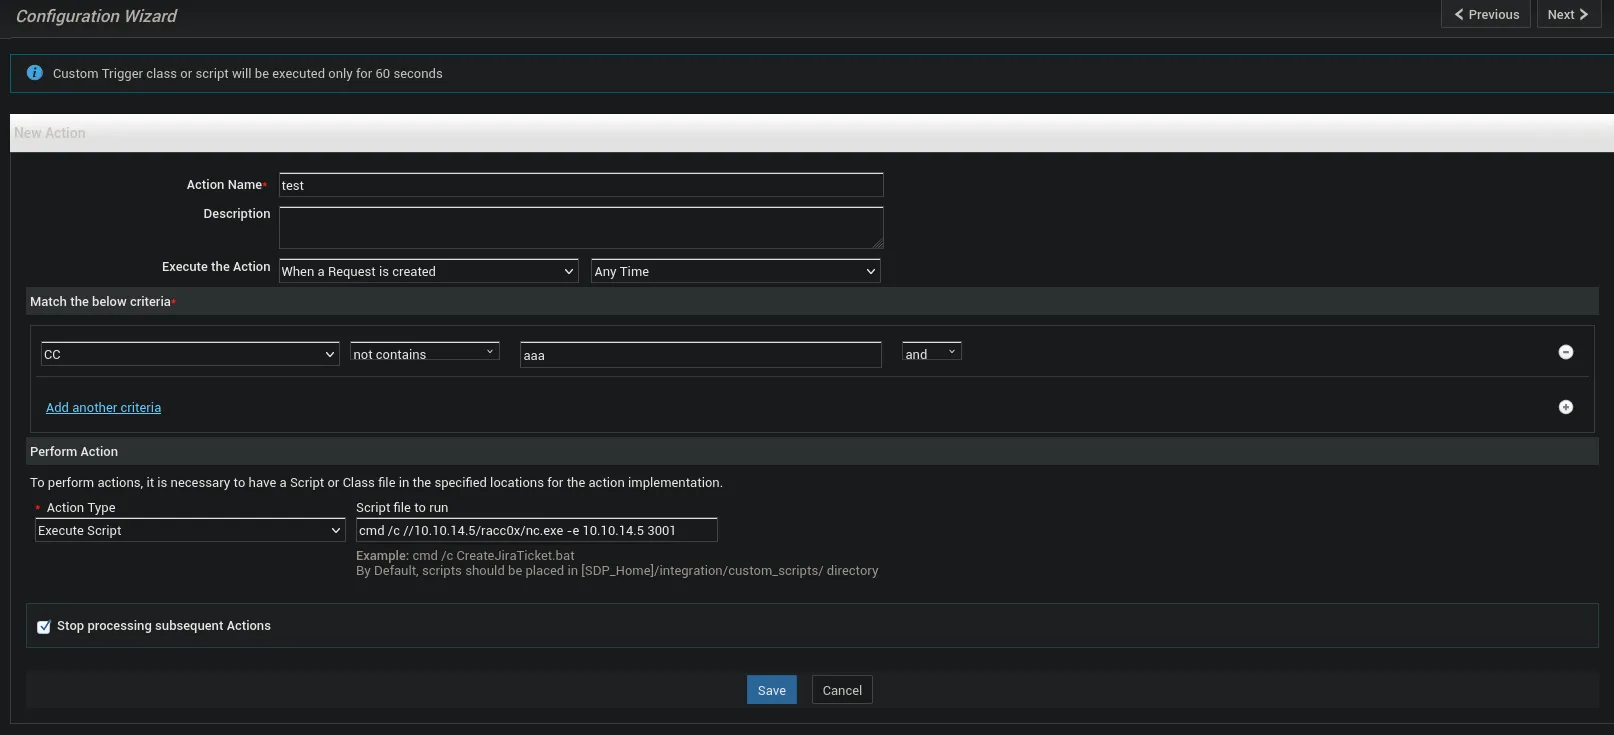Open the 'not contains' condition dropdown

click(x=425, y=353)
